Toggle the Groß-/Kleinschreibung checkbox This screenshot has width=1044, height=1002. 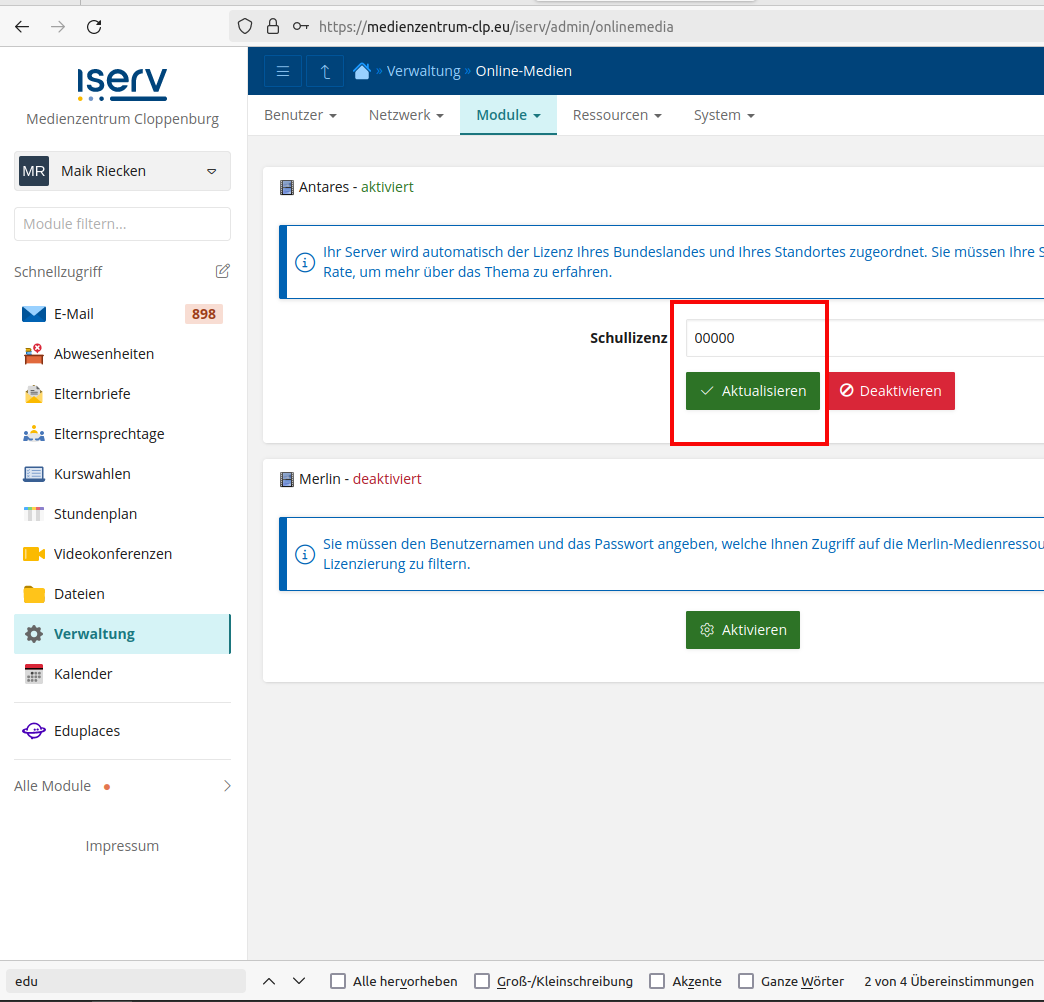point(482,981)
